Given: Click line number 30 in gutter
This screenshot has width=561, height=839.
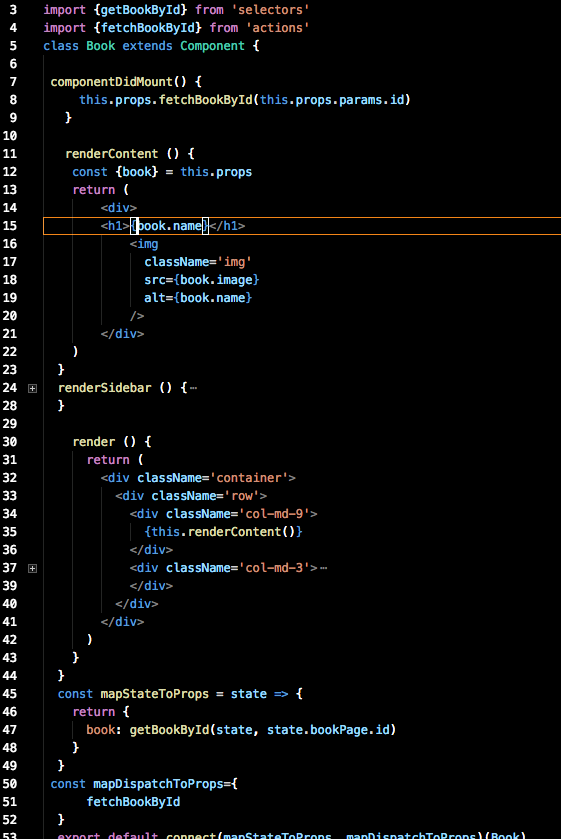Looking at the screenshot, I should [10, 442].
